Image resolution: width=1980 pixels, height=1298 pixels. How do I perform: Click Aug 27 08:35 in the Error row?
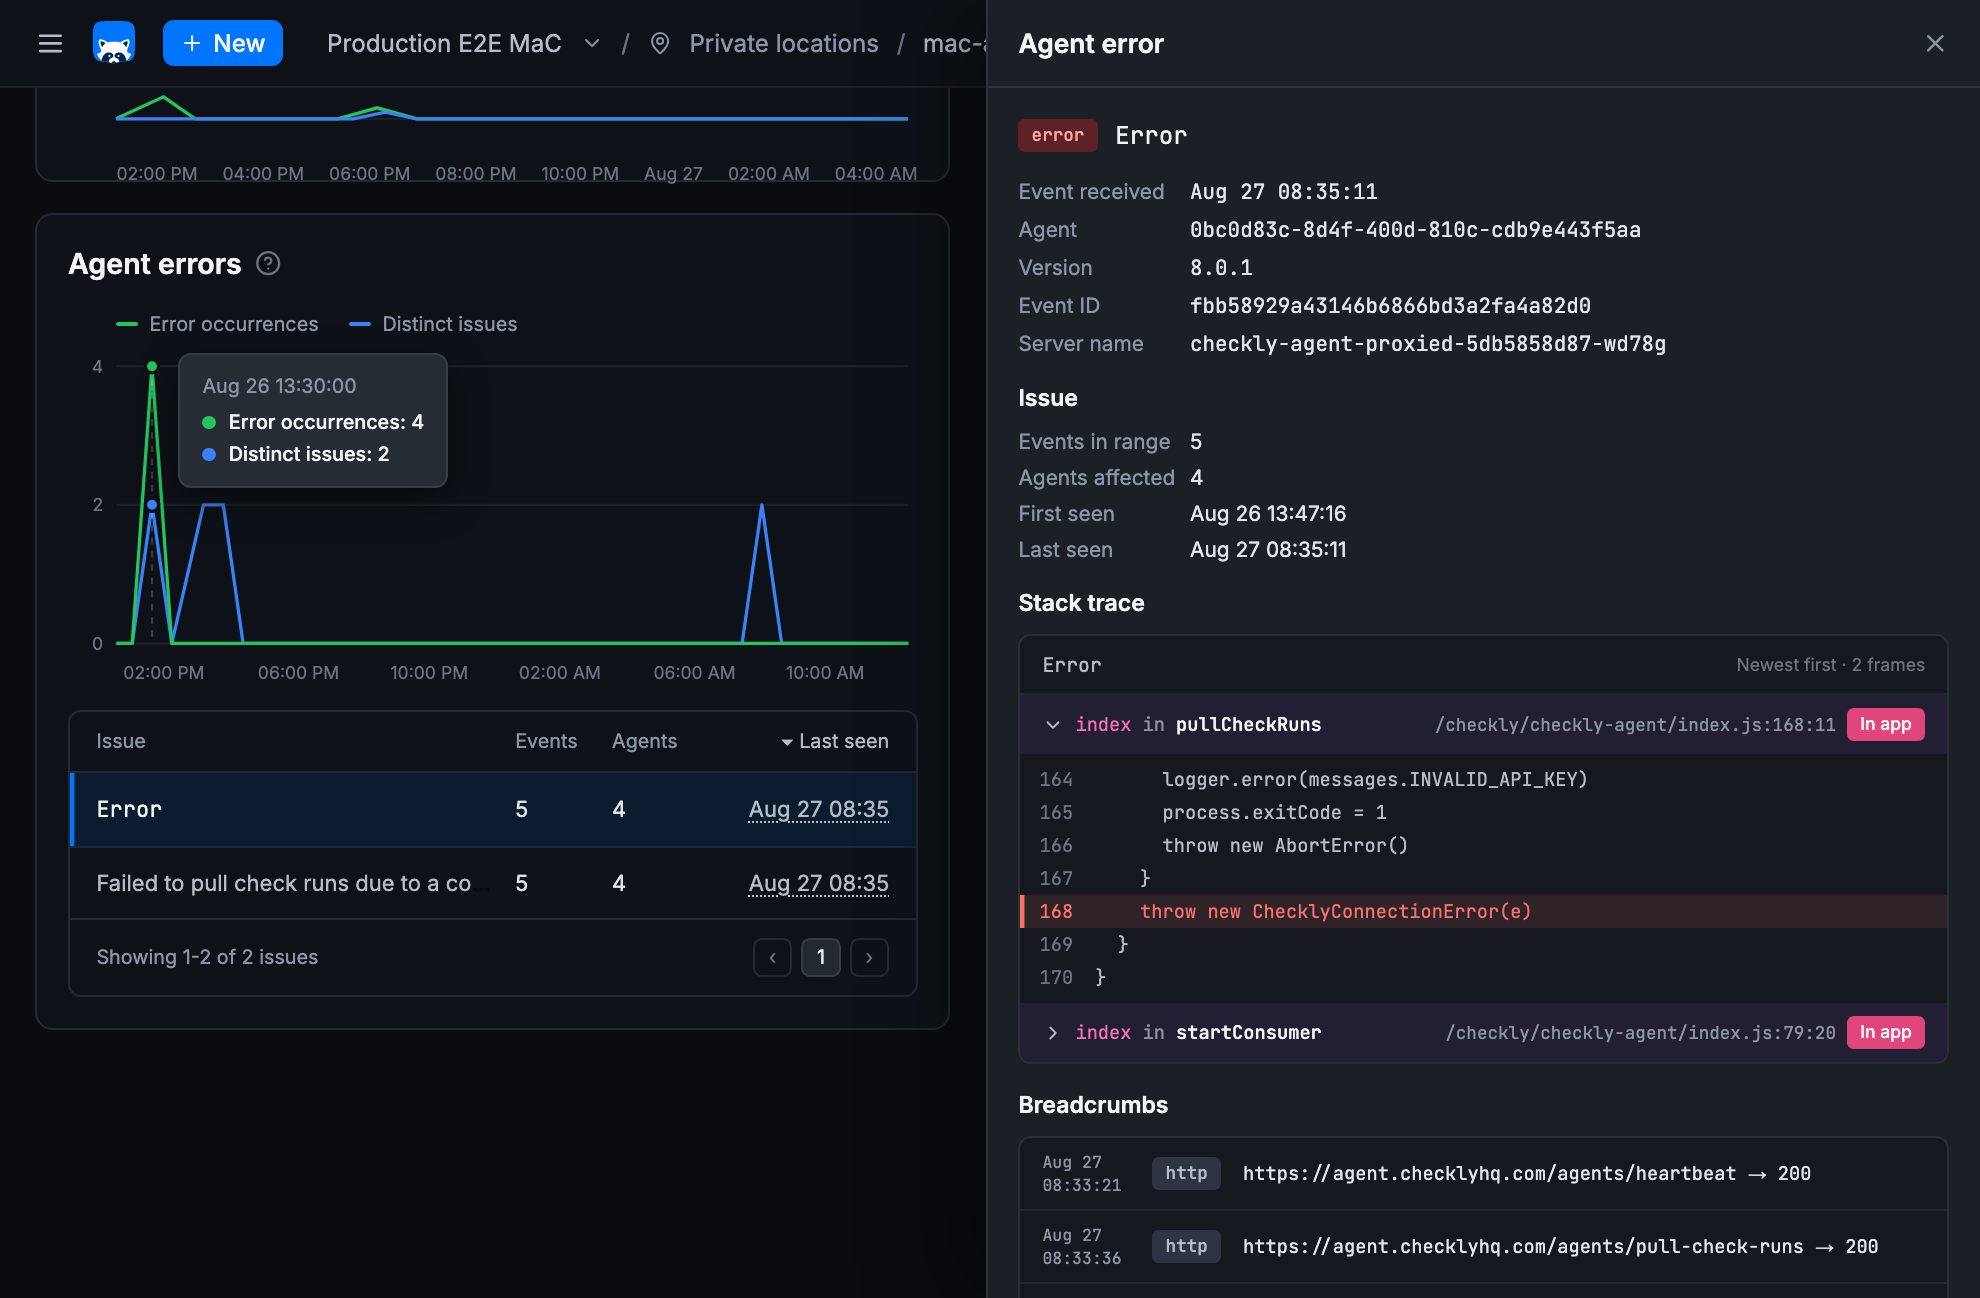click(x=818, y=809)
